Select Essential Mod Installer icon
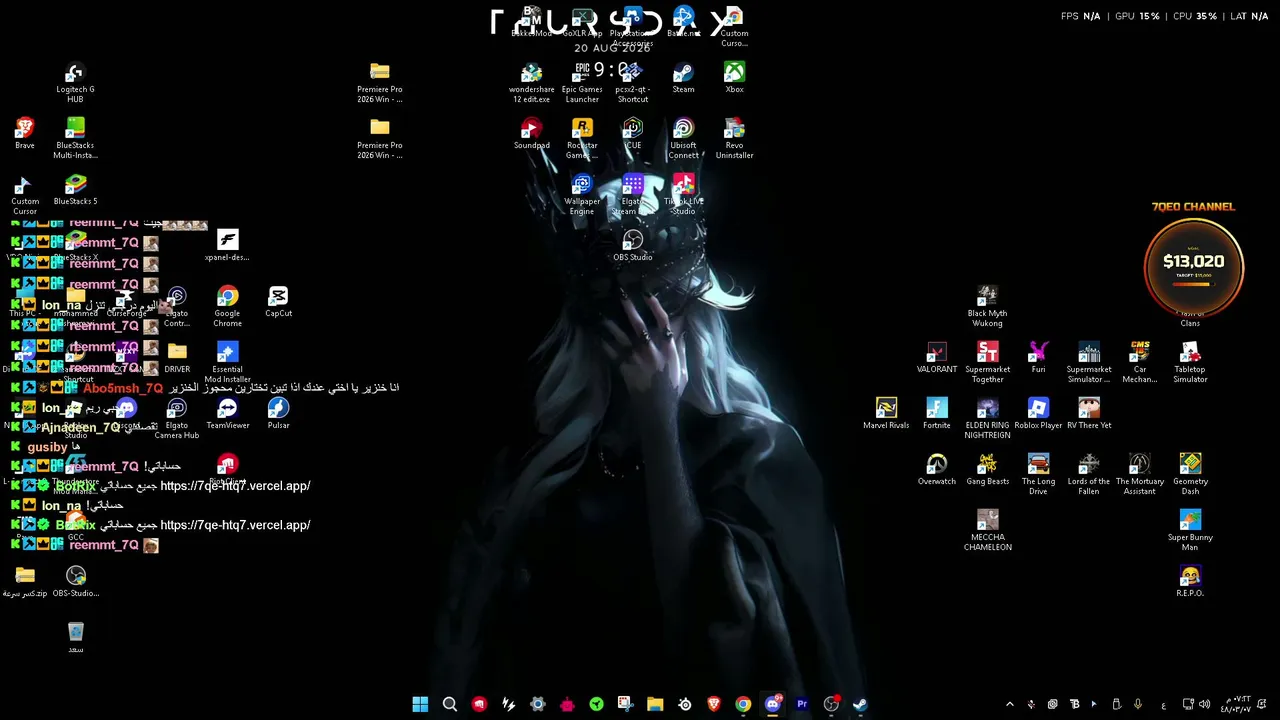The width and height of the screenshot is (1280, 720). pyautogui.click(x=227, y=362)
